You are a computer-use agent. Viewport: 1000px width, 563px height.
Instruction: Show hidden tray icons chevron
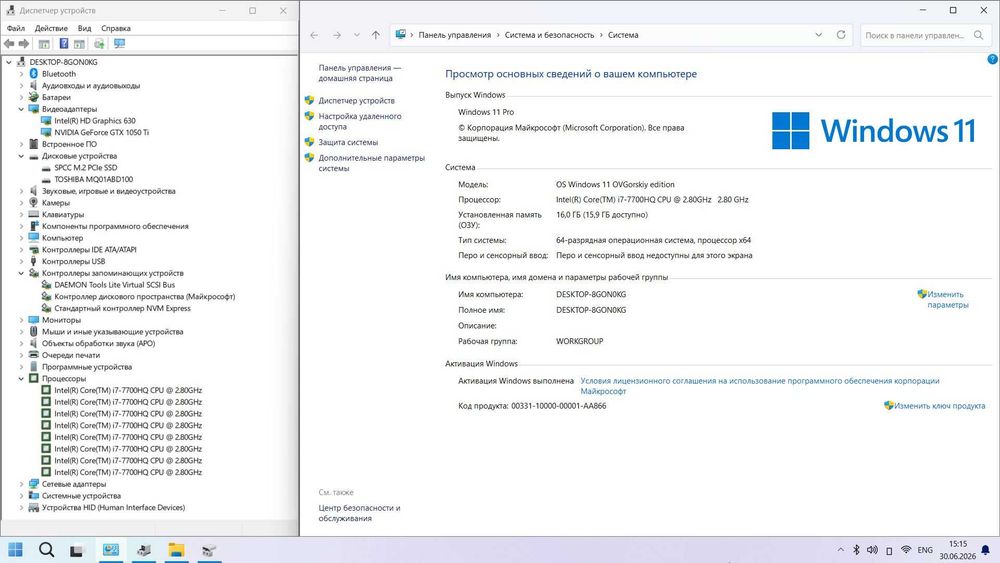(x=841, y=550)
